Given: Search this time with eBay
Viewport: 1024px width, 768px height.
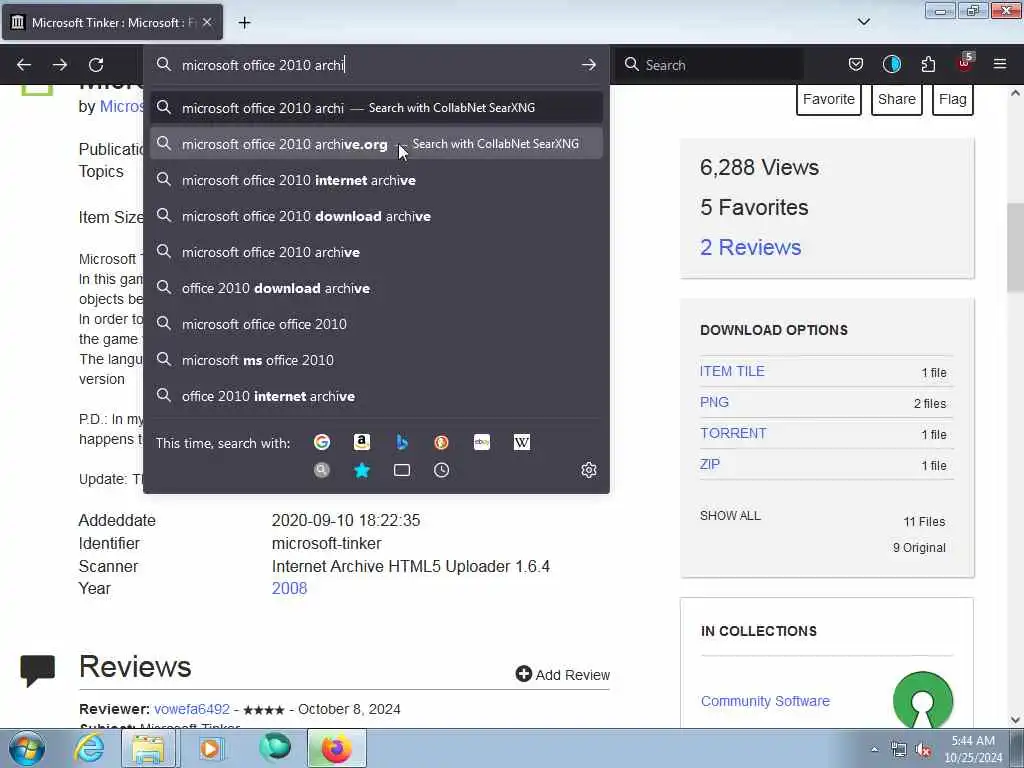Looking at the screenshot, I should [x=482, y=442].
